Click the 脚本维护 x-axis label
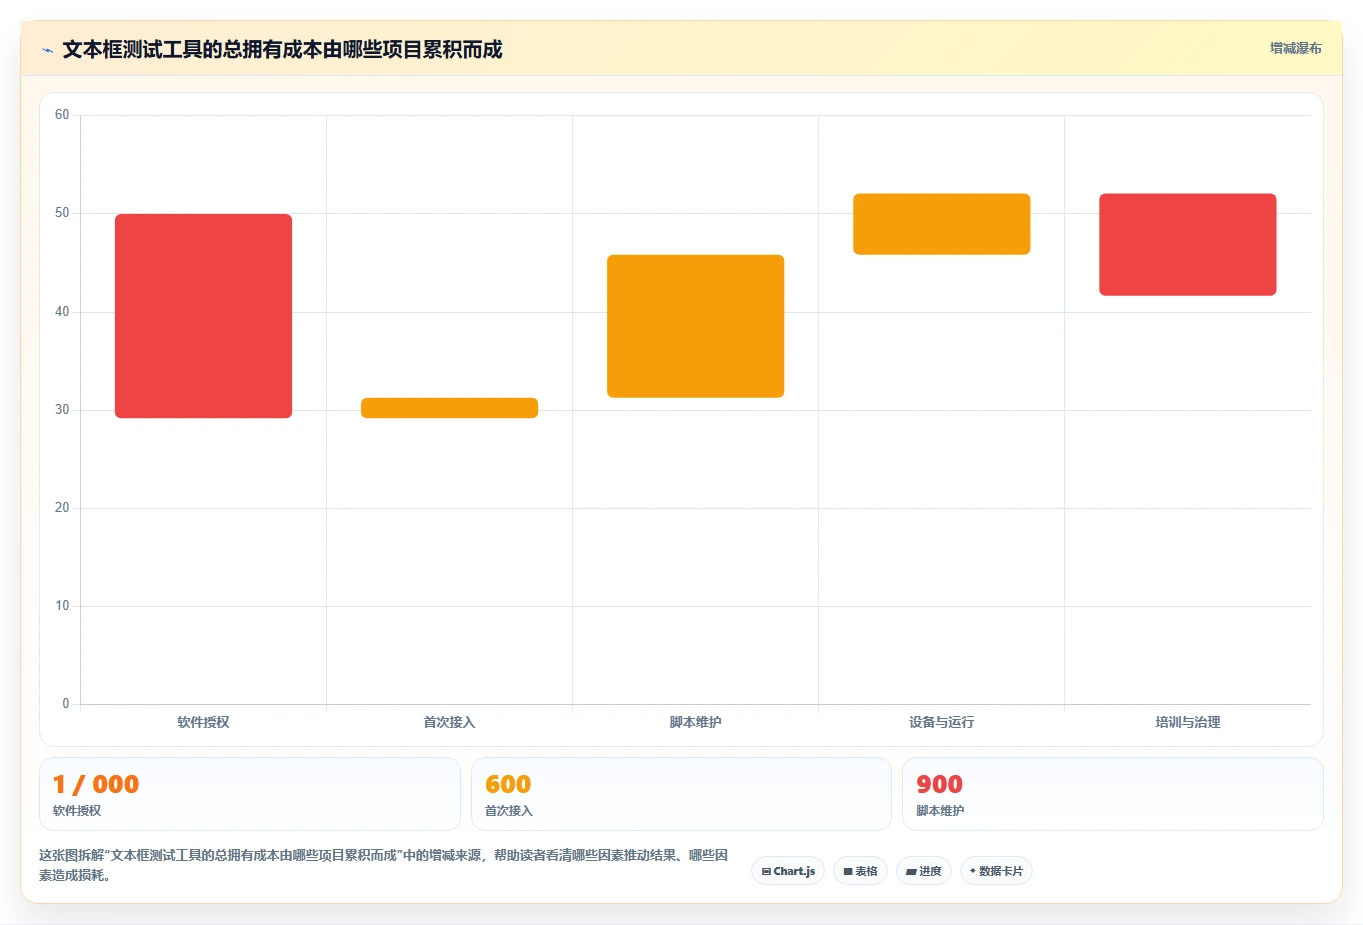This screenshot has height=925, width=1363. pyautogui.click(x=695, y=722)
